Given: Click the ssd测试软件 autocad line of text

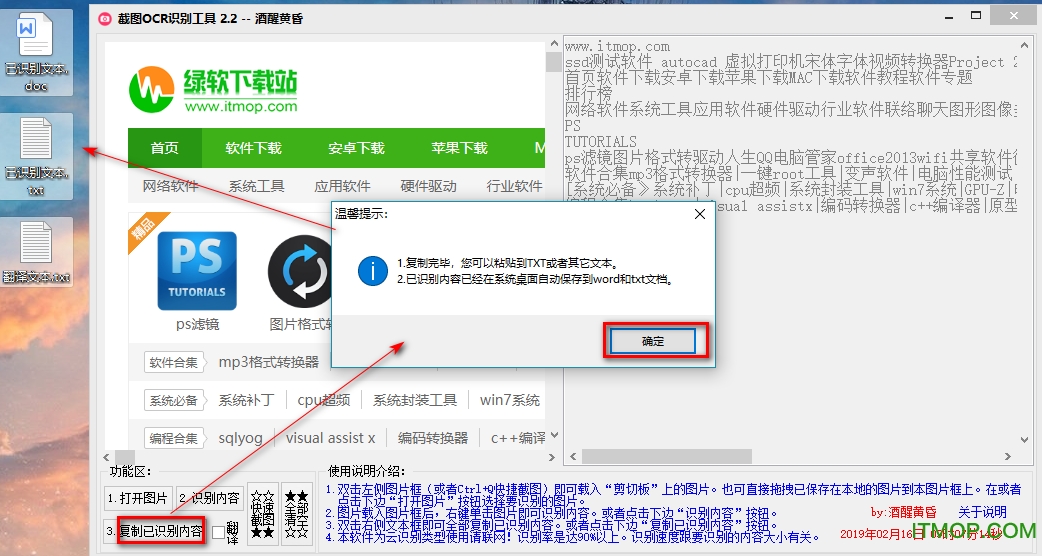Looking at the screenshot, I should 791,62.
